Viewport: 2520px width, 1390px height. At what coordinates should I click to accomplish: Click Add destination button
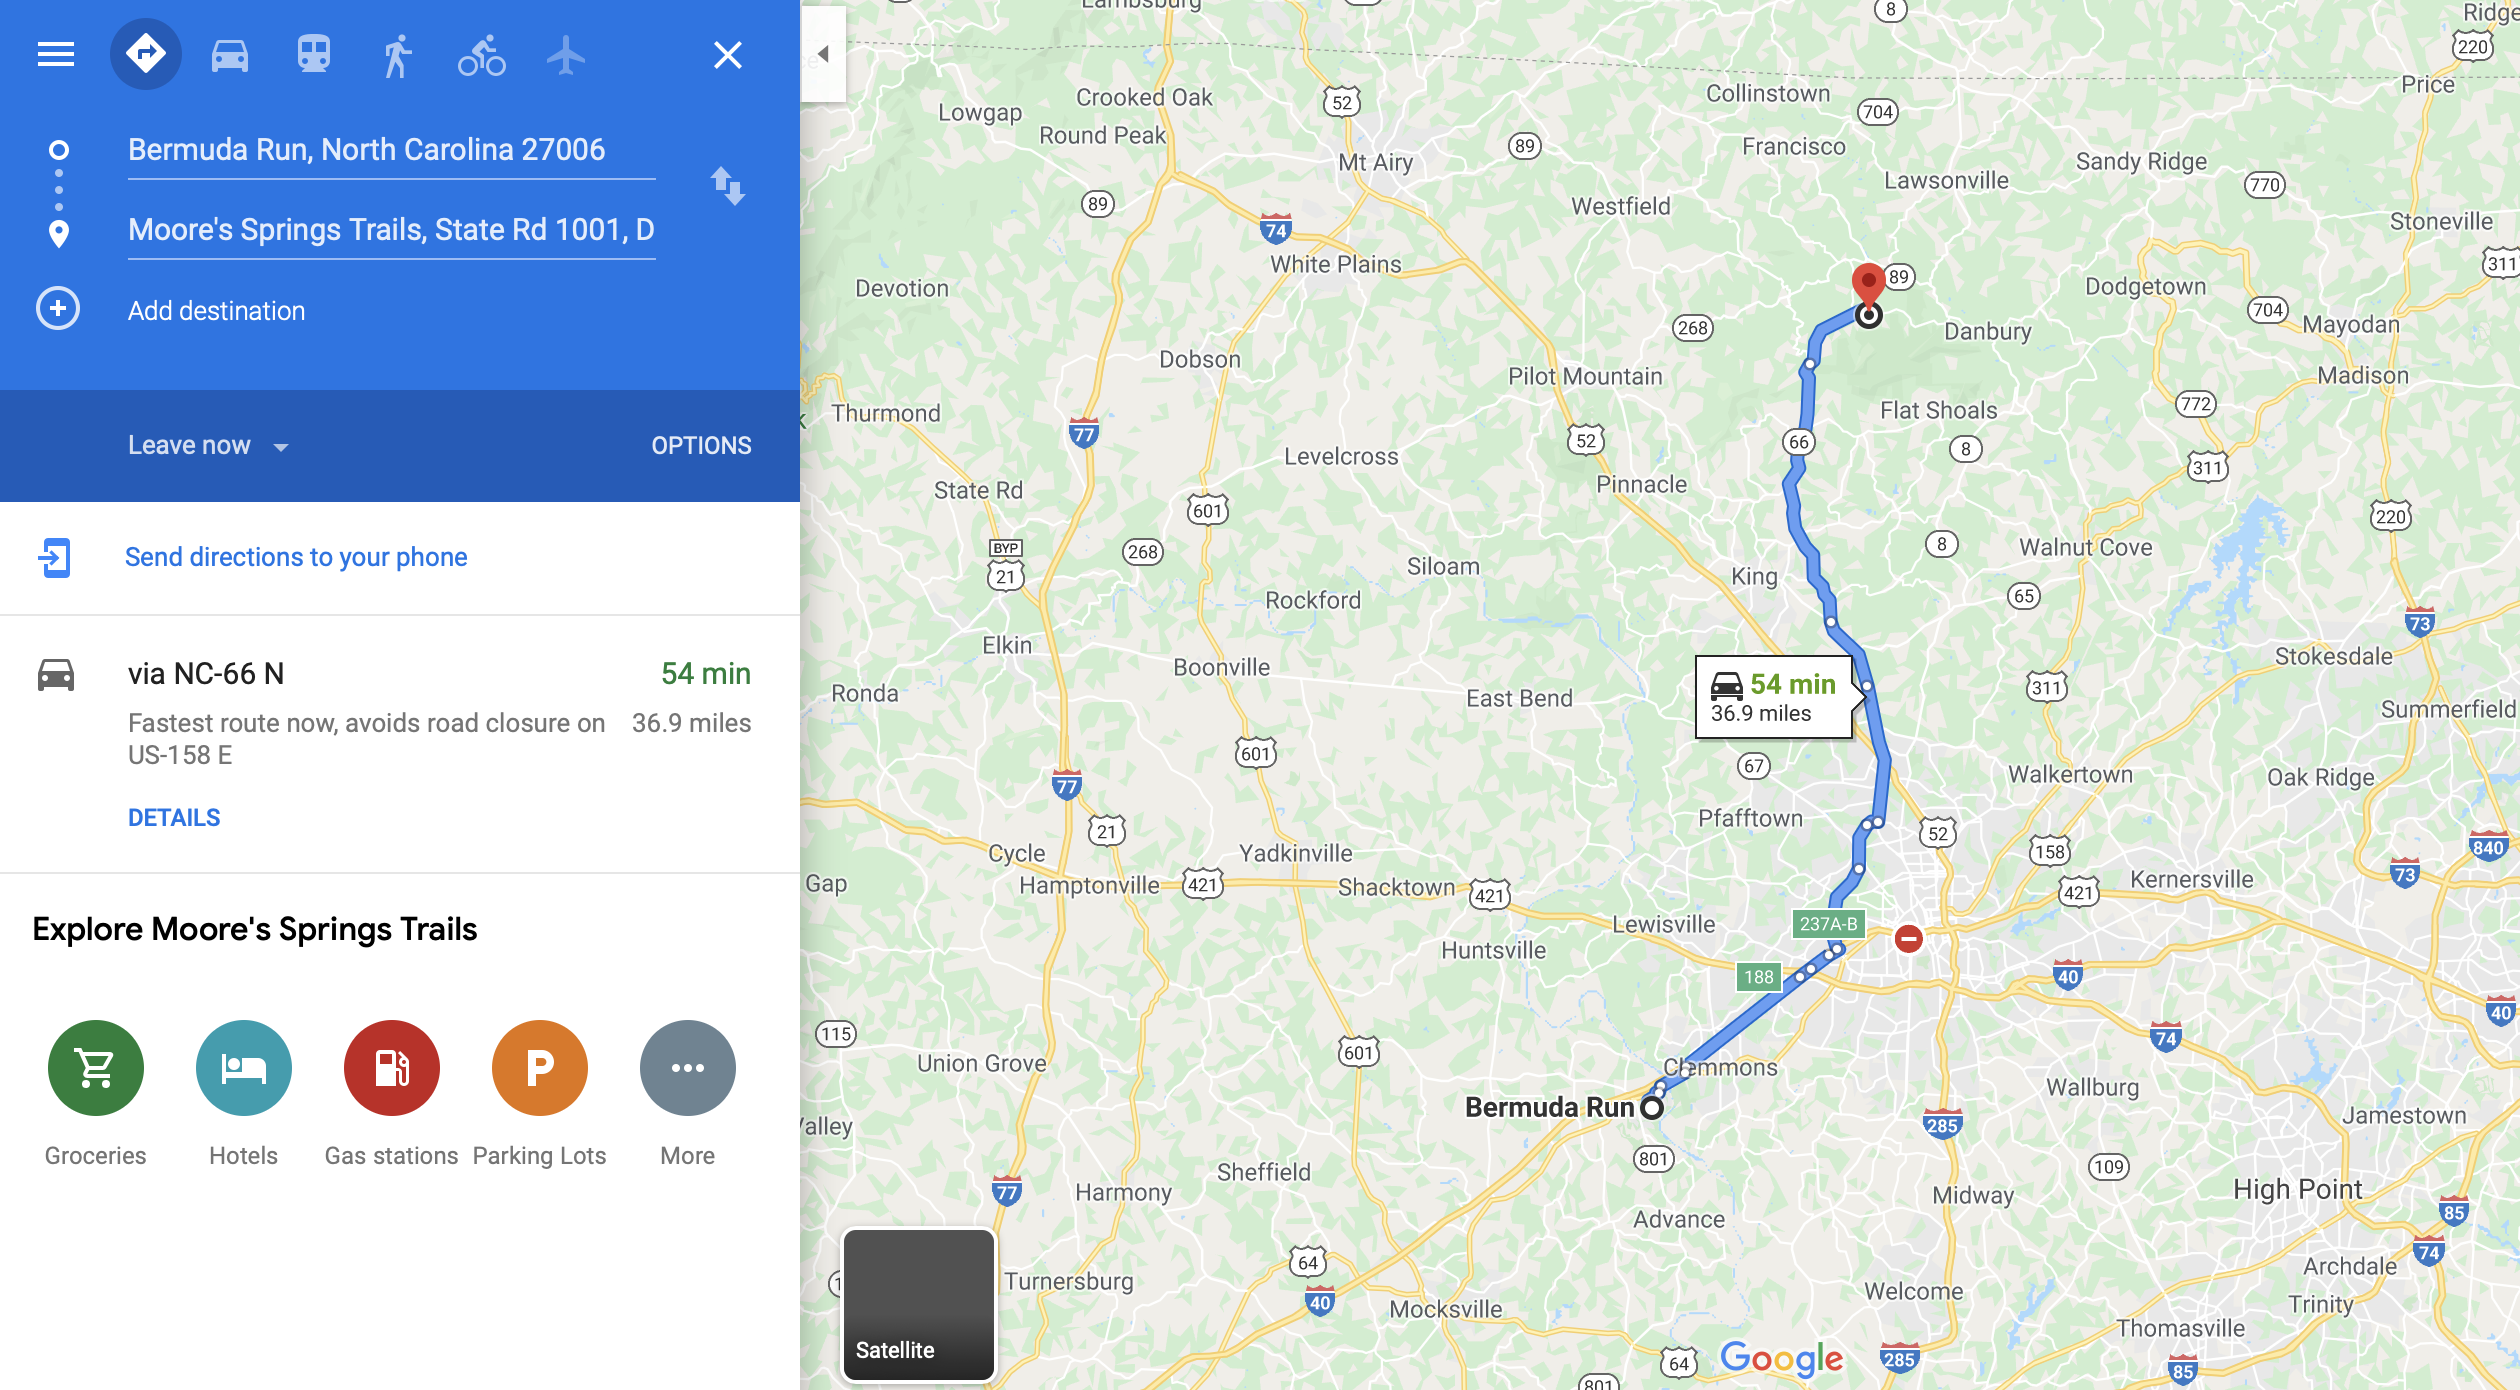(x=216, y=311)
